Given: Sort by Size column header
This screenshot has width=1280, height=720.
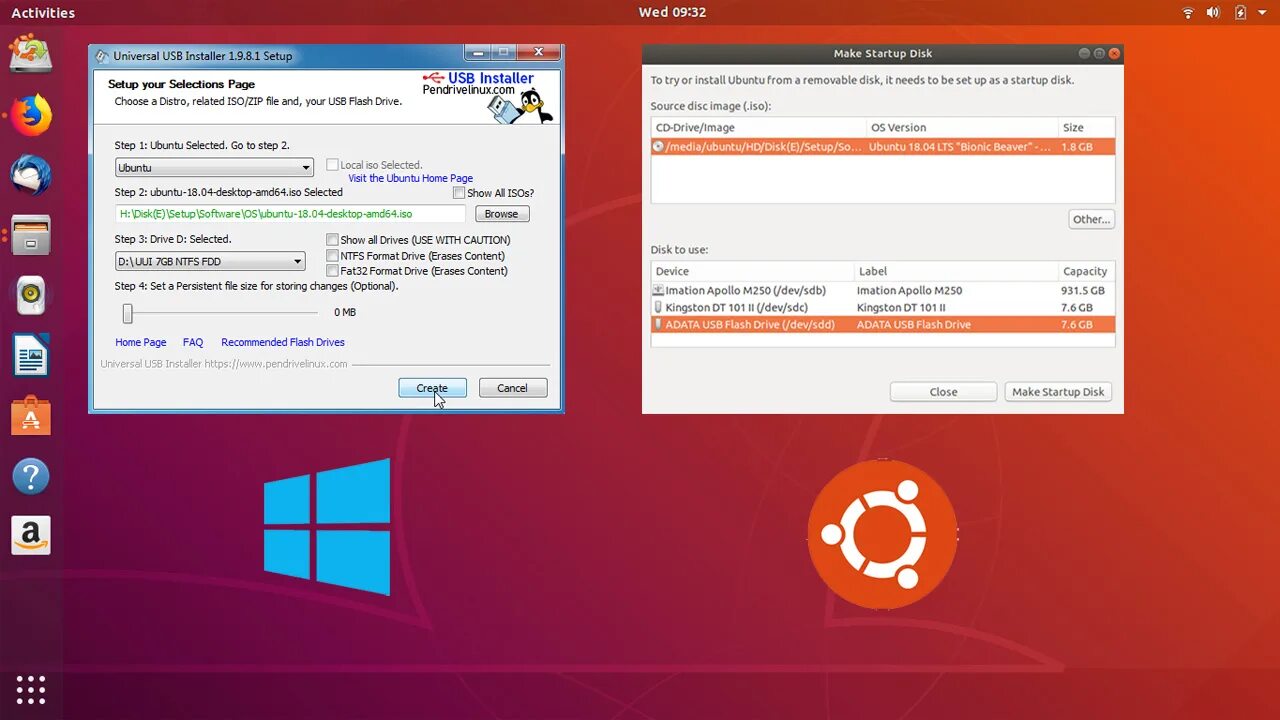Looking at the screenshot, I should [1086, 127].
